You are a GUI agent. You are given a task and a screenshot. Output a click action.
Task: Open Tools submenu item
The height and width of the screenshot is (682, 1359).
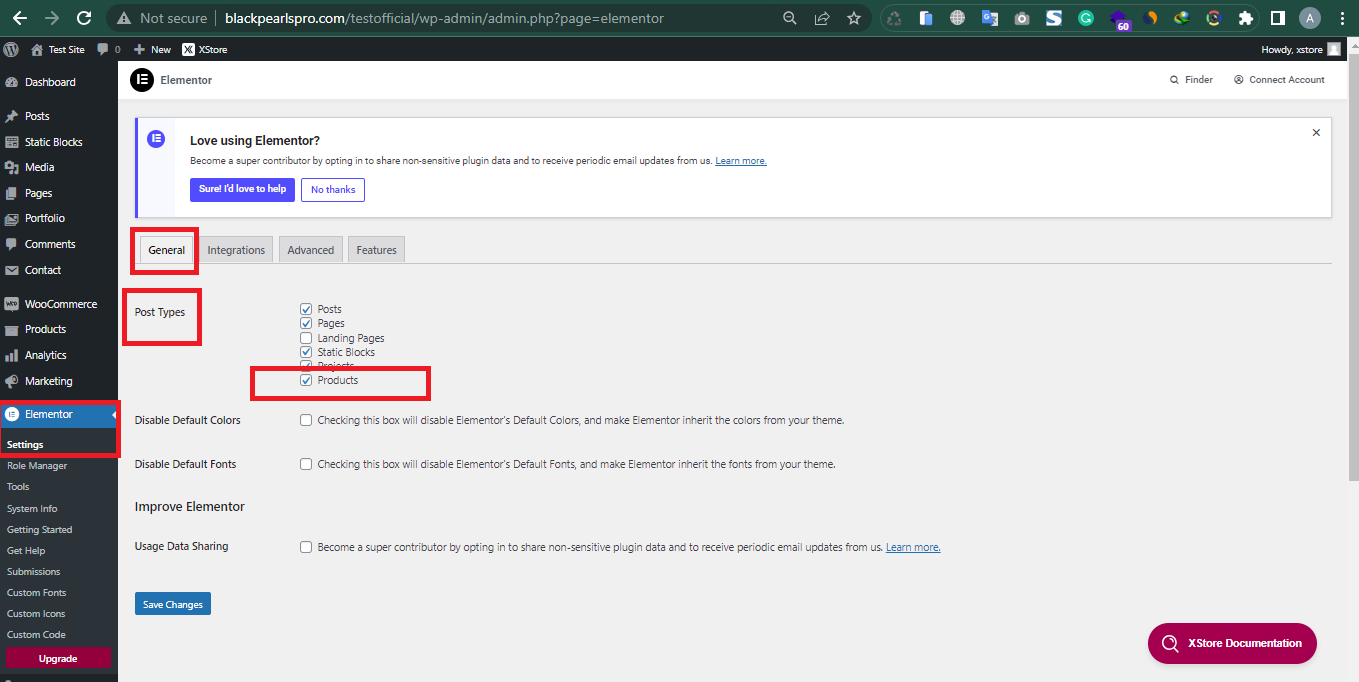(18, 487)
